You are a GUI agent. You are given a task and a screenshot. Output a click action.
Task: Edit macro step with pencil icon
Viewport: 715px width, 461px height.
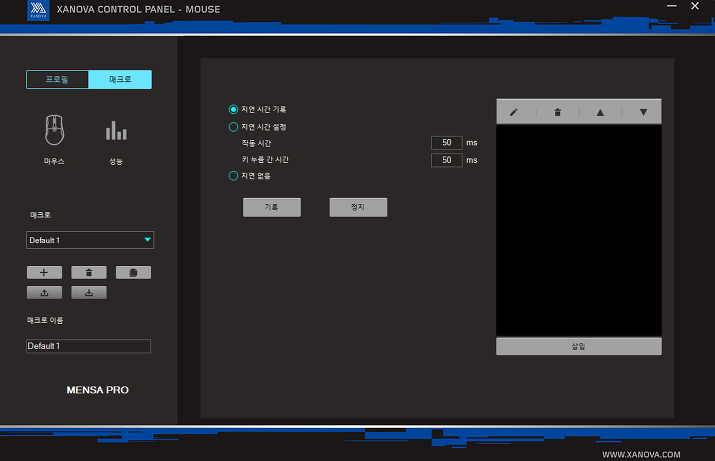point(514,112)
